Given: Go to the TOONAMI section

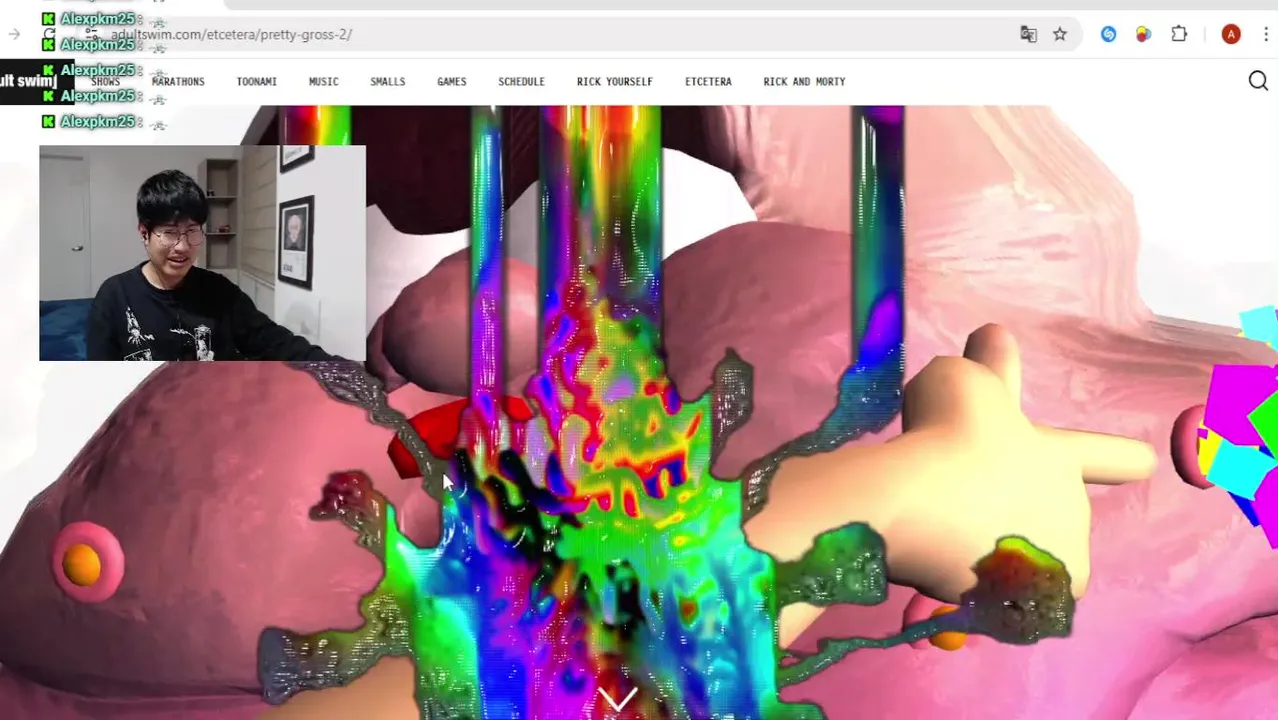Looking at the screenshot, I should click(x=257, y=82).
